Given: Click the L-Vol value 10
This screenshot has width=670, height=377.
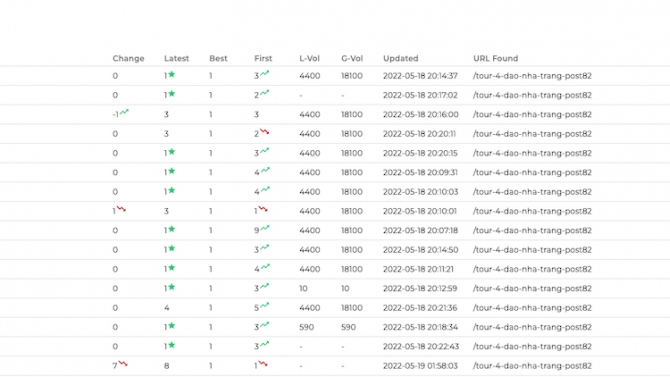Looking at the screenshot, I should (x=303, y=289).
